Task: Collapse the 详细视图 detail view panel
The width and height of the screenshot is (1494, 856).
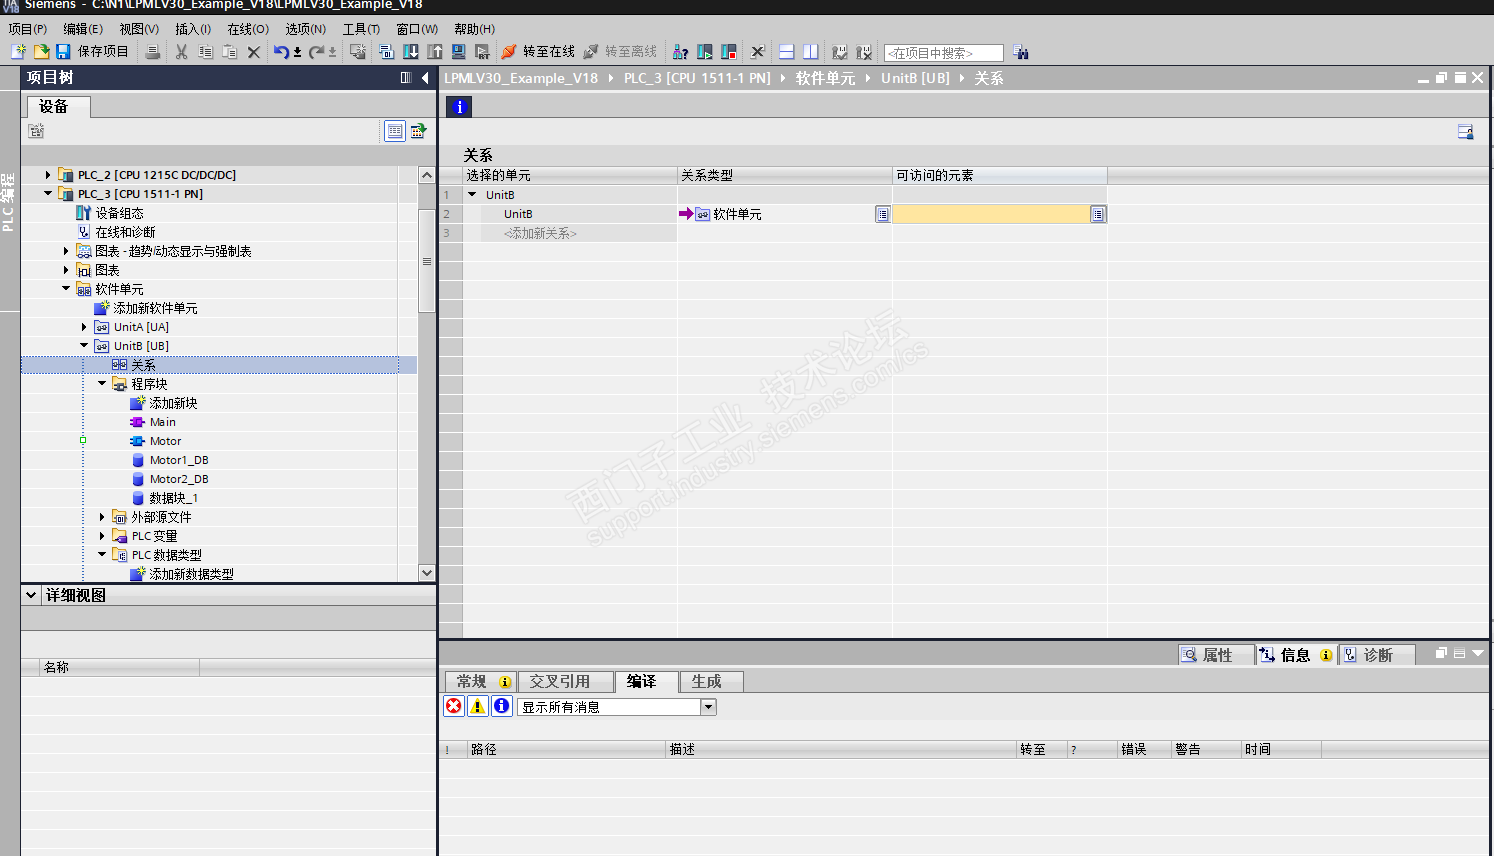Action: (31, 595)
